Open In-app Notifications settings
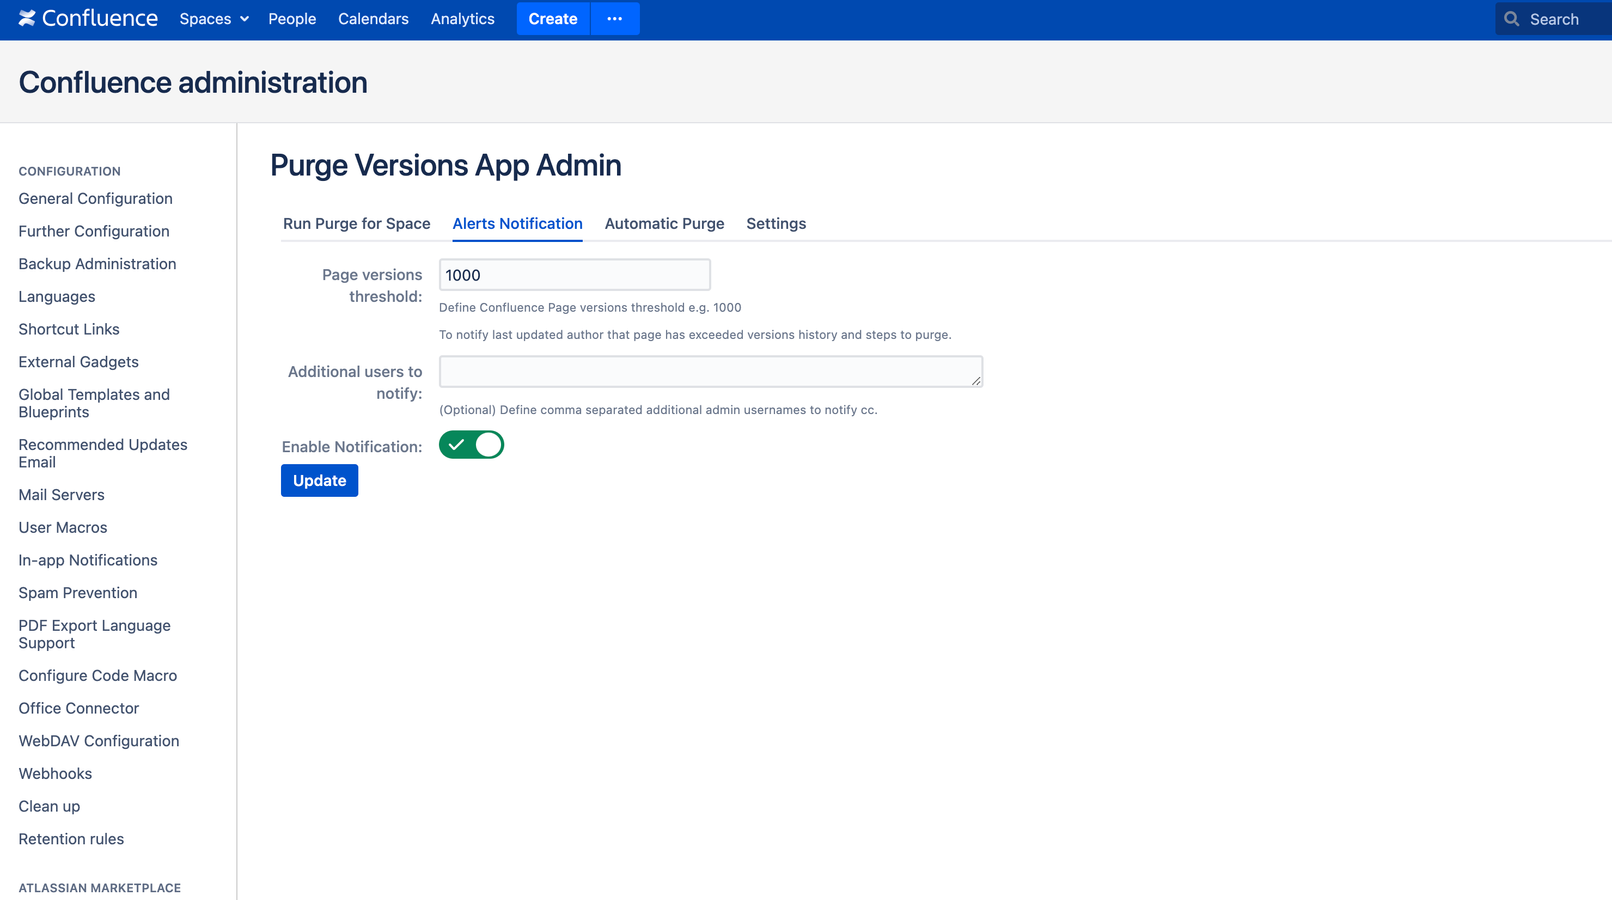 pyautogui.click(x=88, y=560)
